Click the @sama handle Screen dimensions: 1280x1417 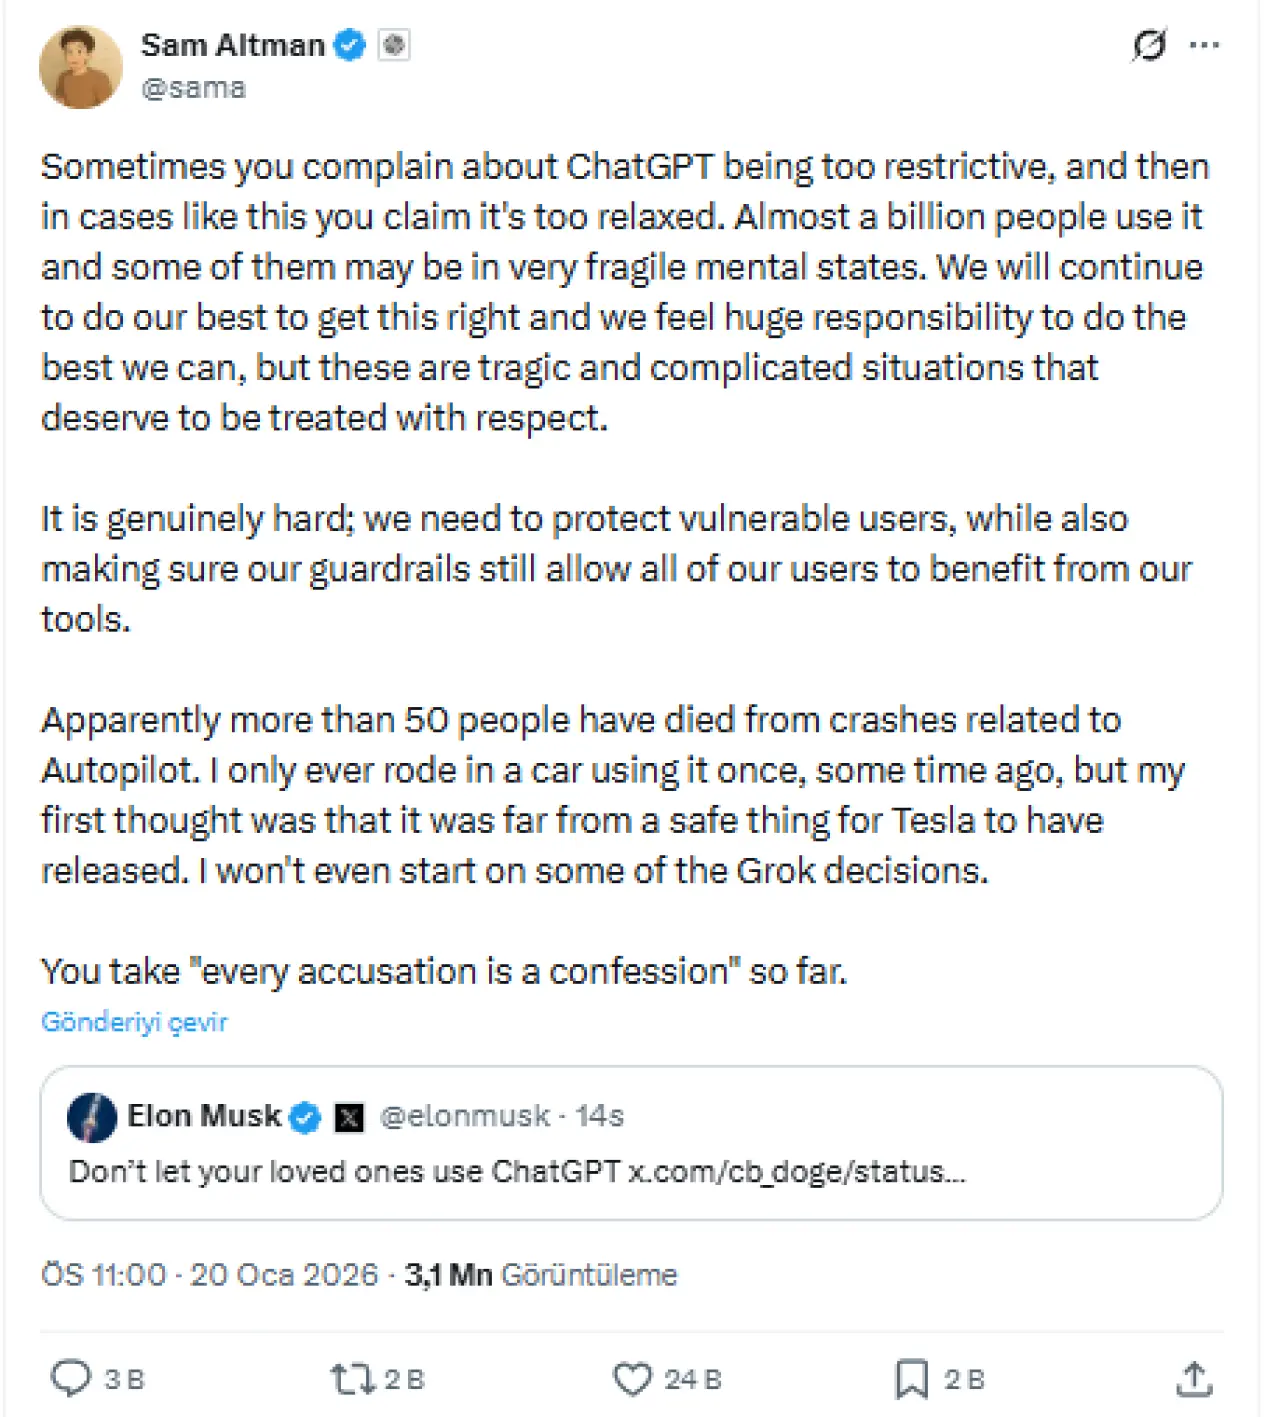[193, 88]
